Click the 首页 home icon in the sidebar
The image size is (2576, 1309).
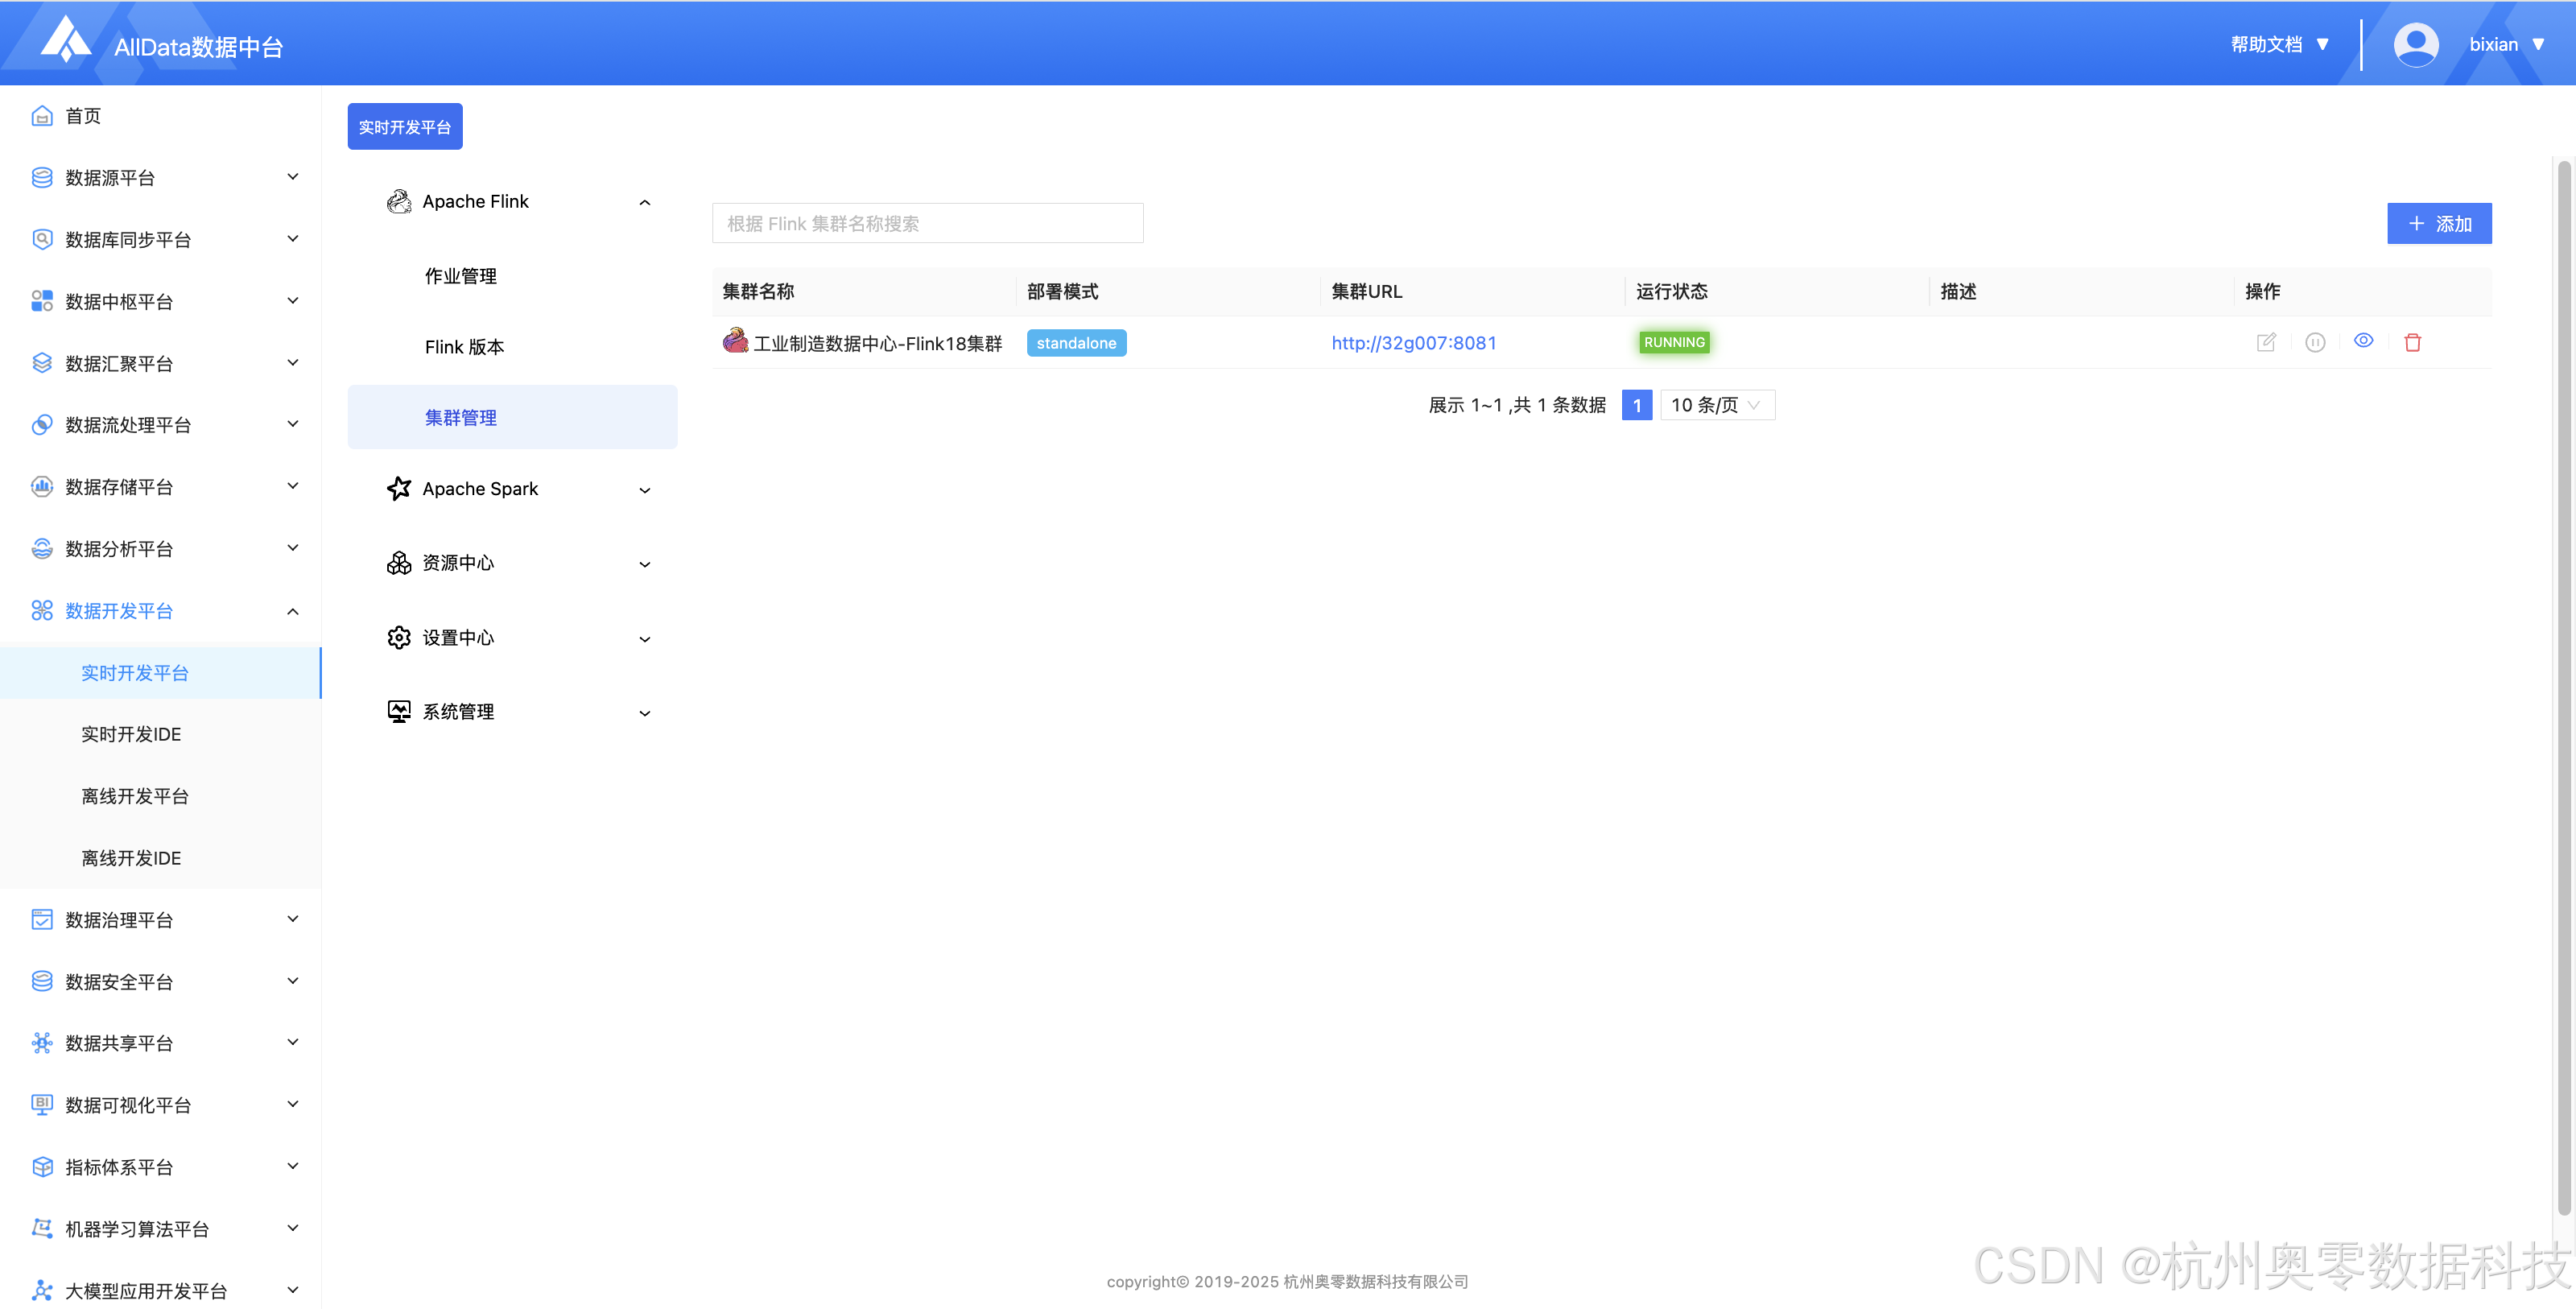pos(42,116)
